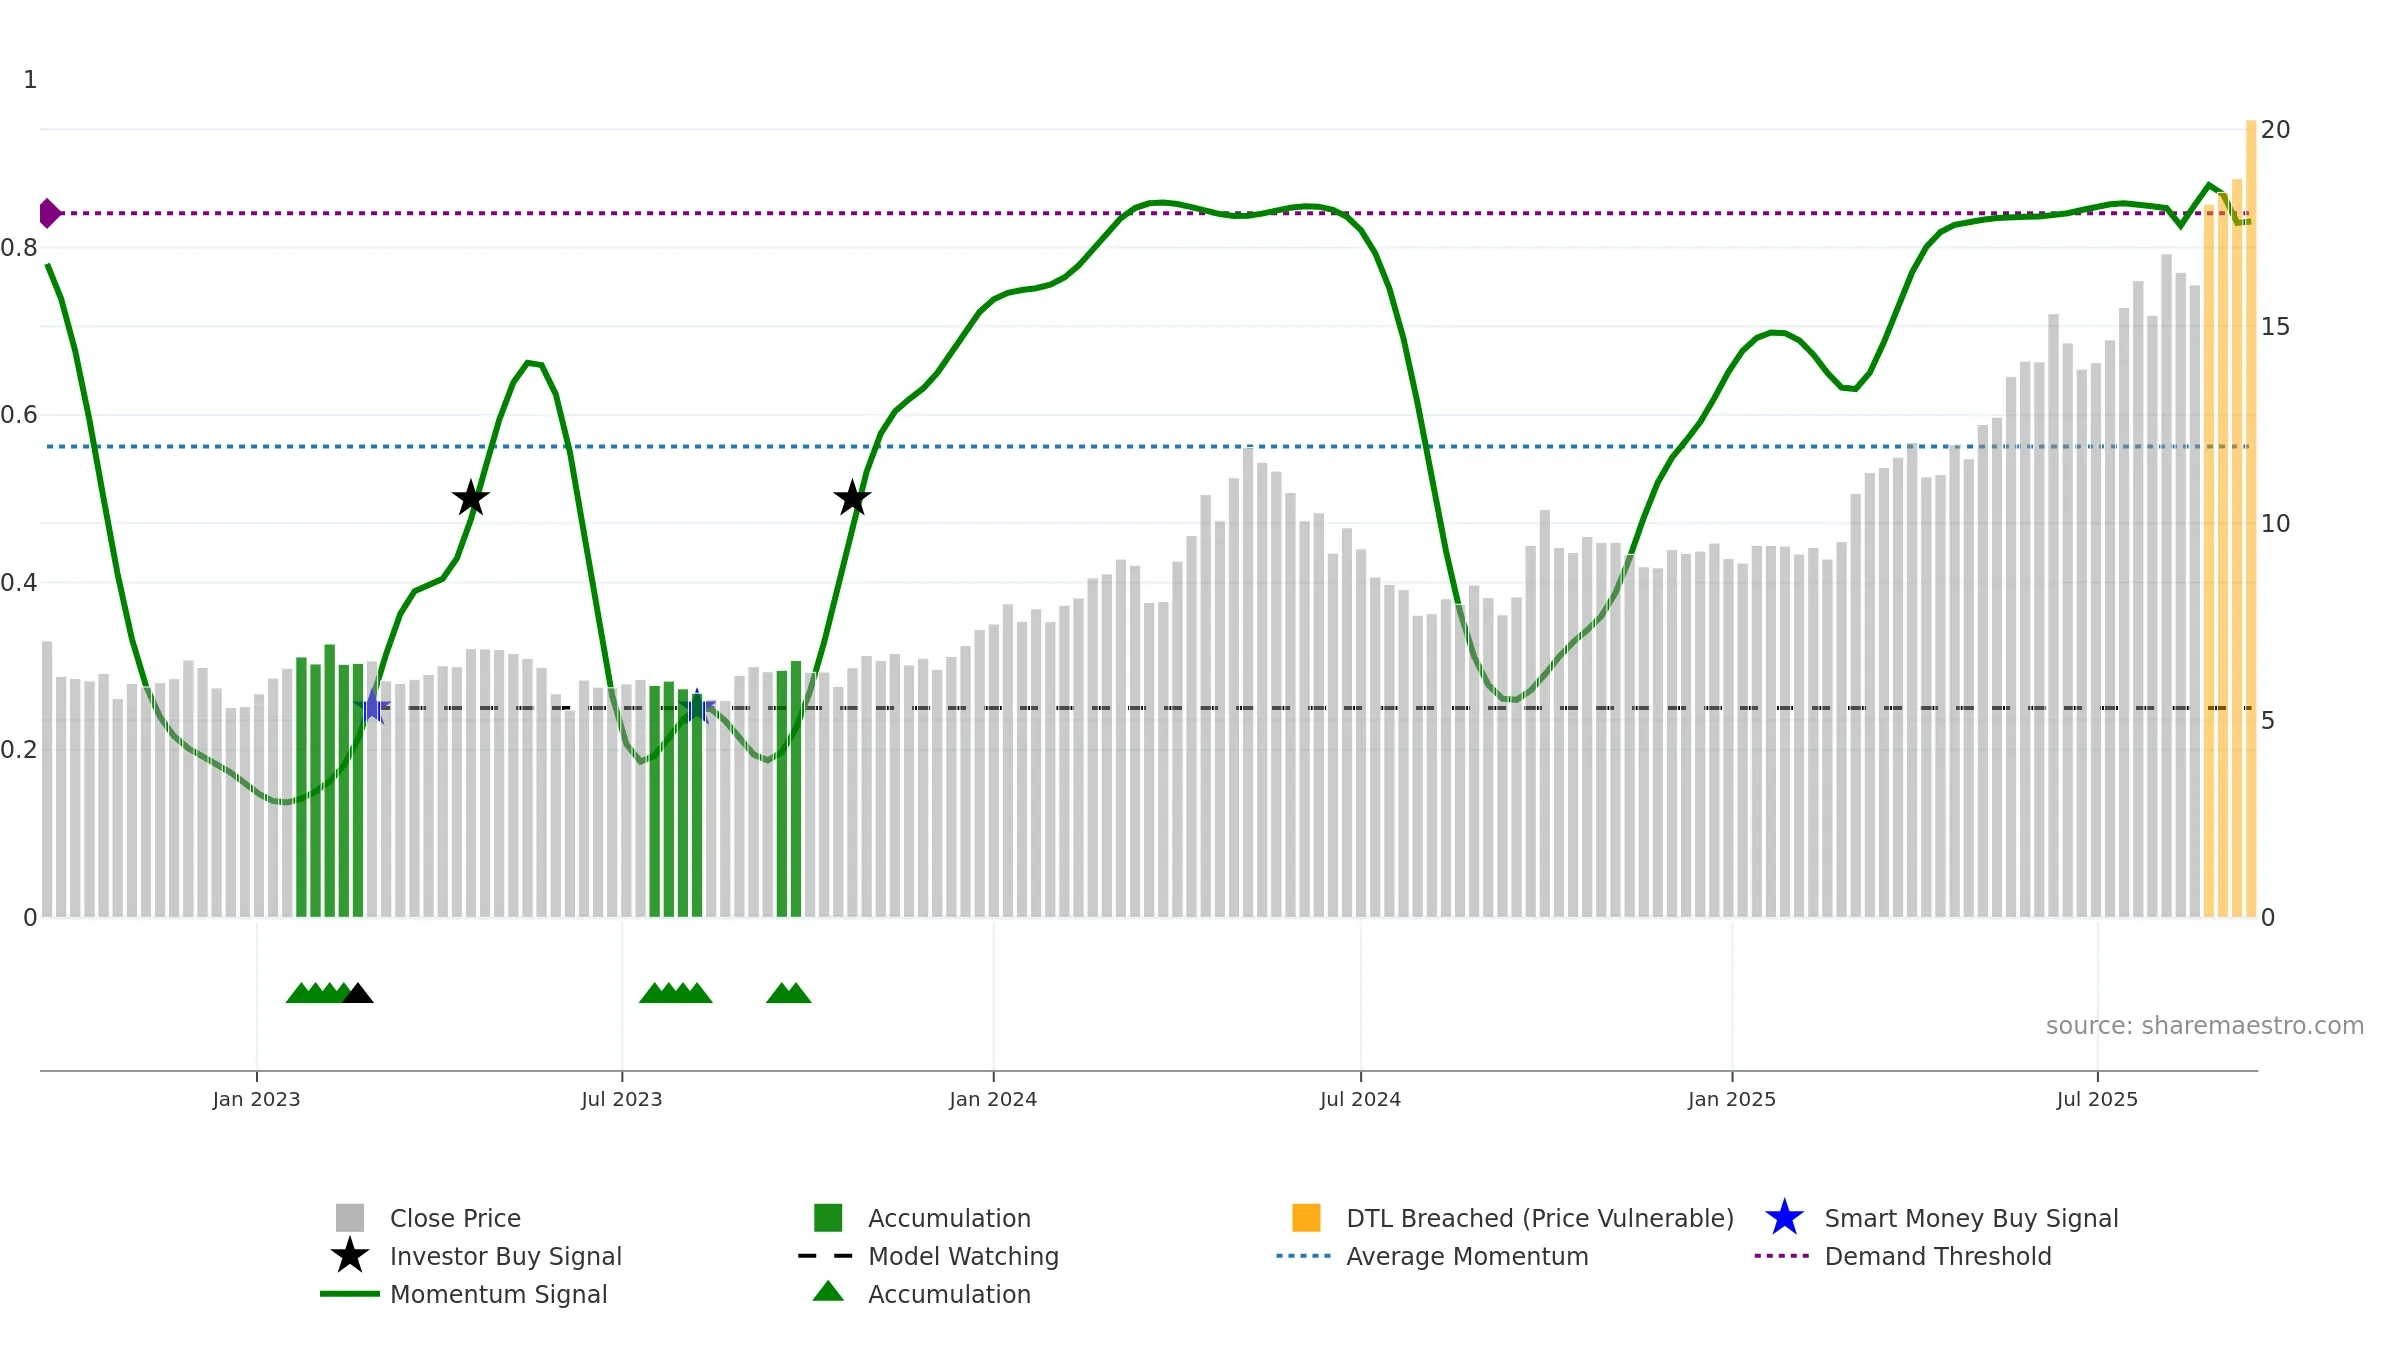Image resolution: width=2400 pixels, height=1350 pixels.
Task: Click the Jul 2024 axis label
Action: (x=1360, y=1100)
